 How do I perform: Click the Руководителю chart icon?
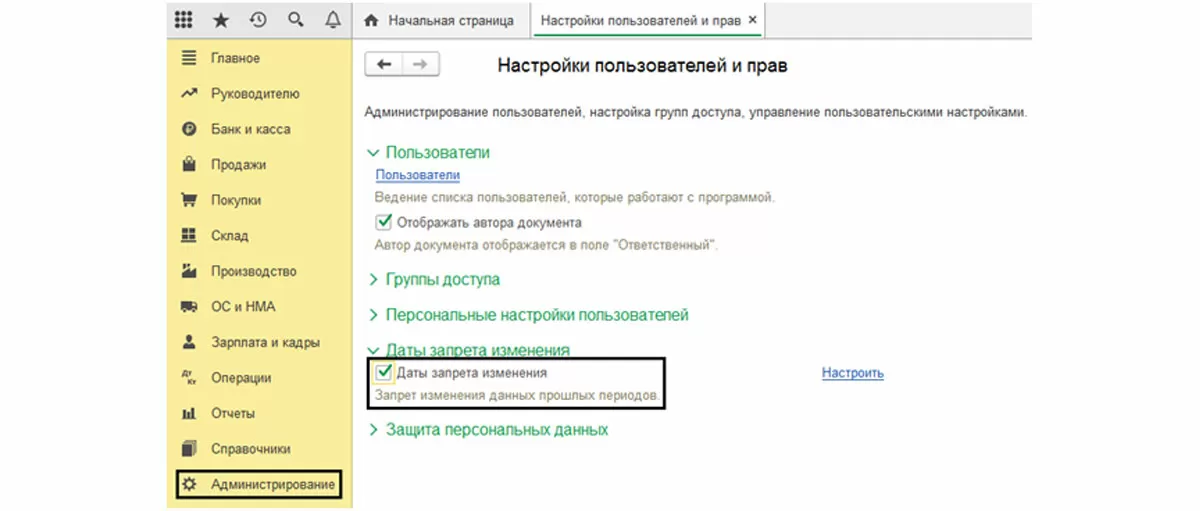point(188,94)
